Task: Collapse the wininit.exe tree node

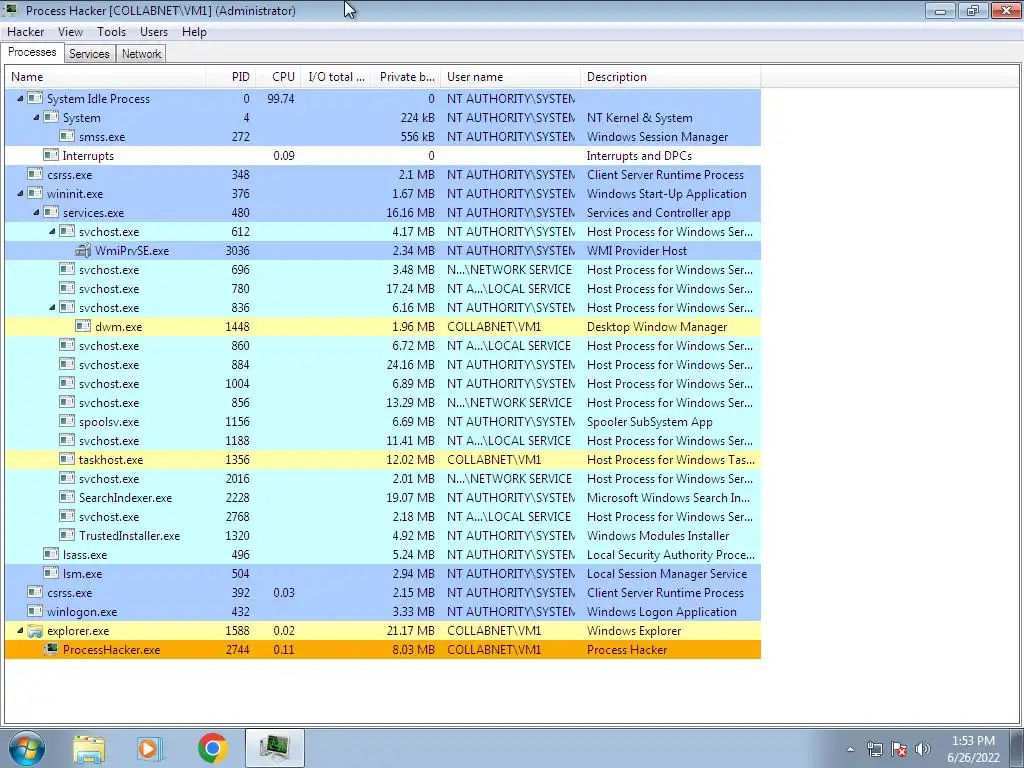Action: click(x=20, y=193)
